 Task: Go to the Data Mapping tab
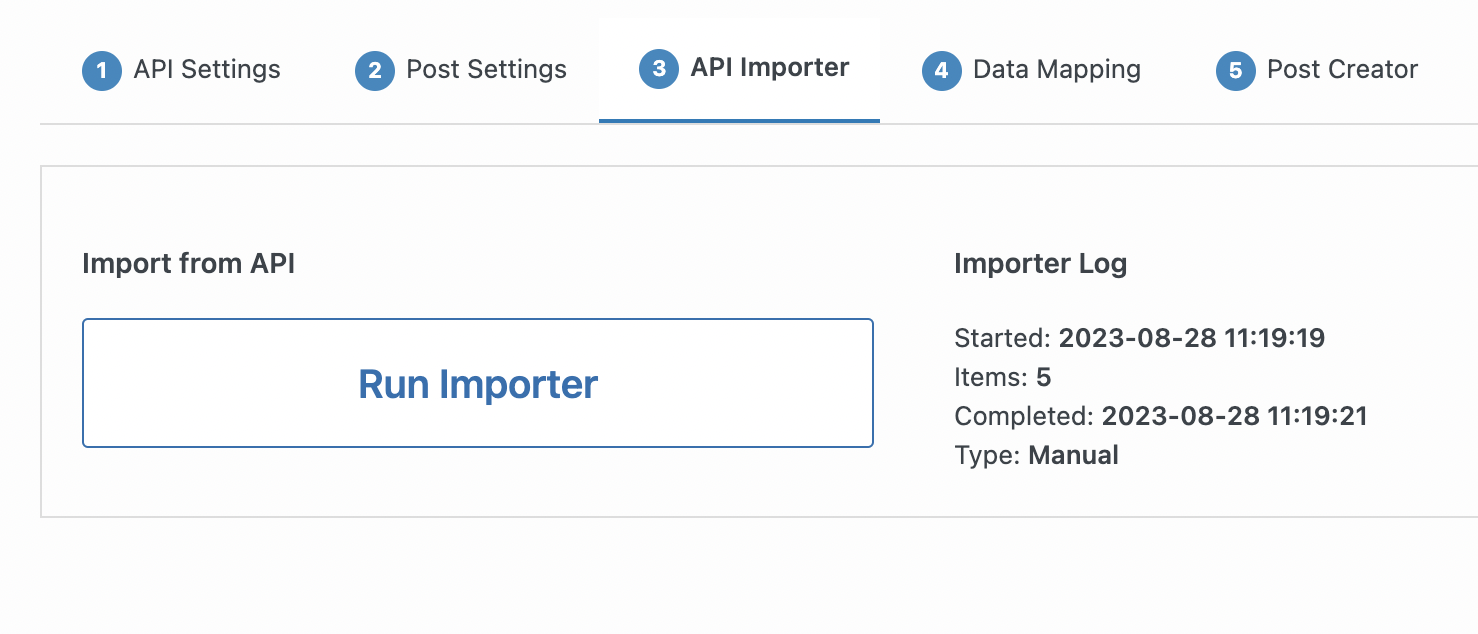[1031, 70]
